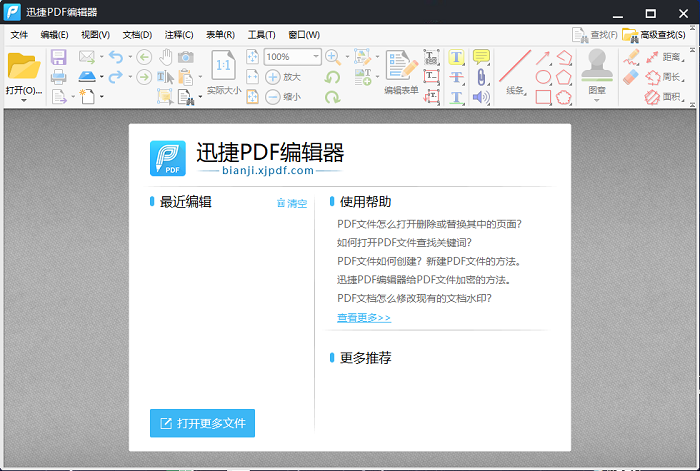This screenshot has width=700, height=471.
Task: Select the 面积 area measuring tool
Action: pyautogui.click(x=665, y=96)
